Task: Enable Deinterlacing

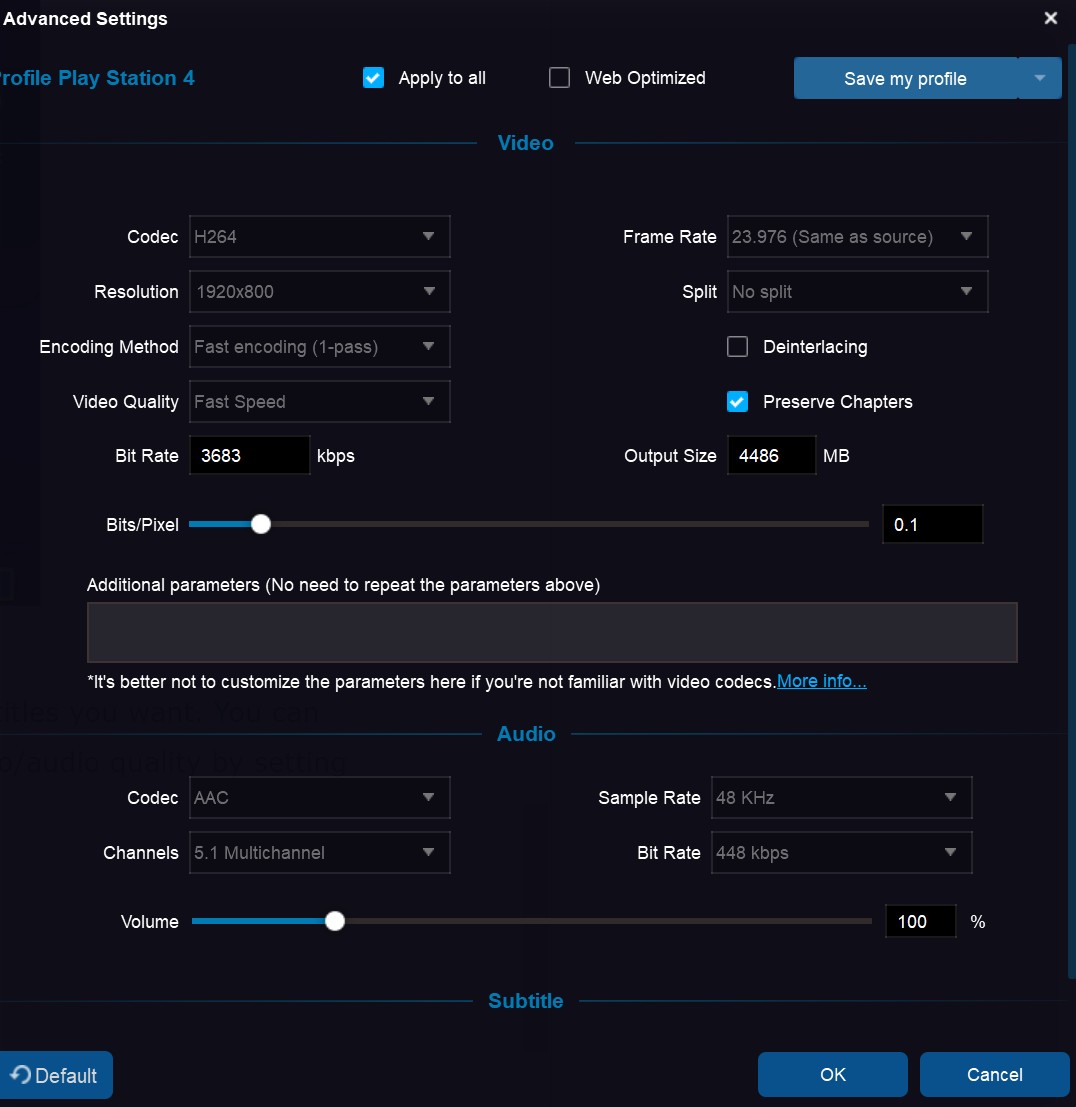Action: click(737, 347)
